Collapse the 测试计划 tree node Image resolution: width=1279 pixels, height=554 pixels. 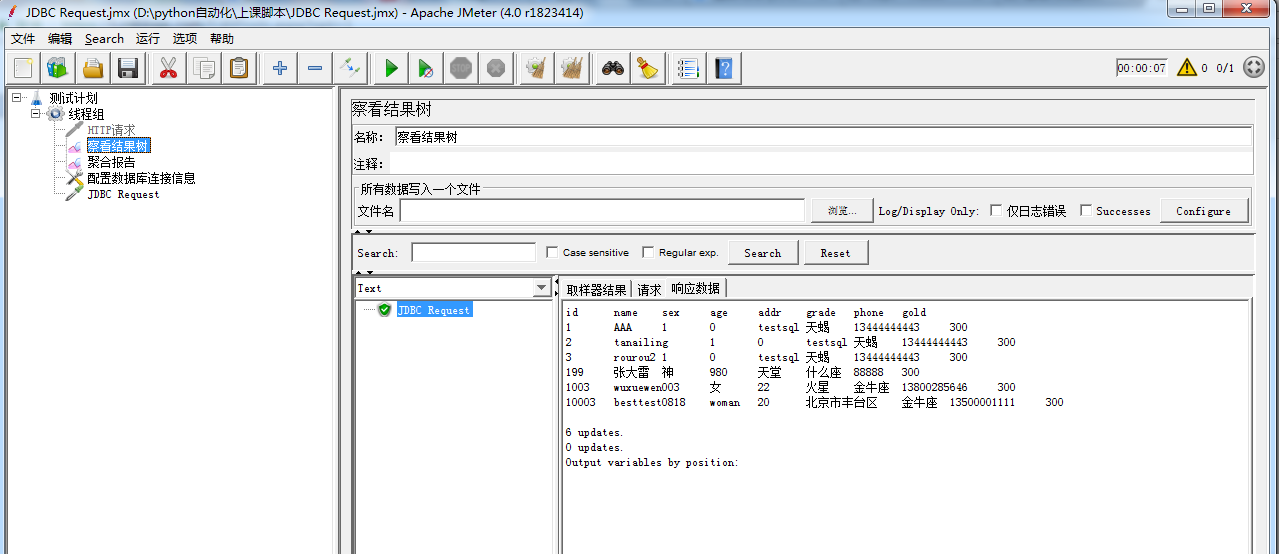pos(16,98)
